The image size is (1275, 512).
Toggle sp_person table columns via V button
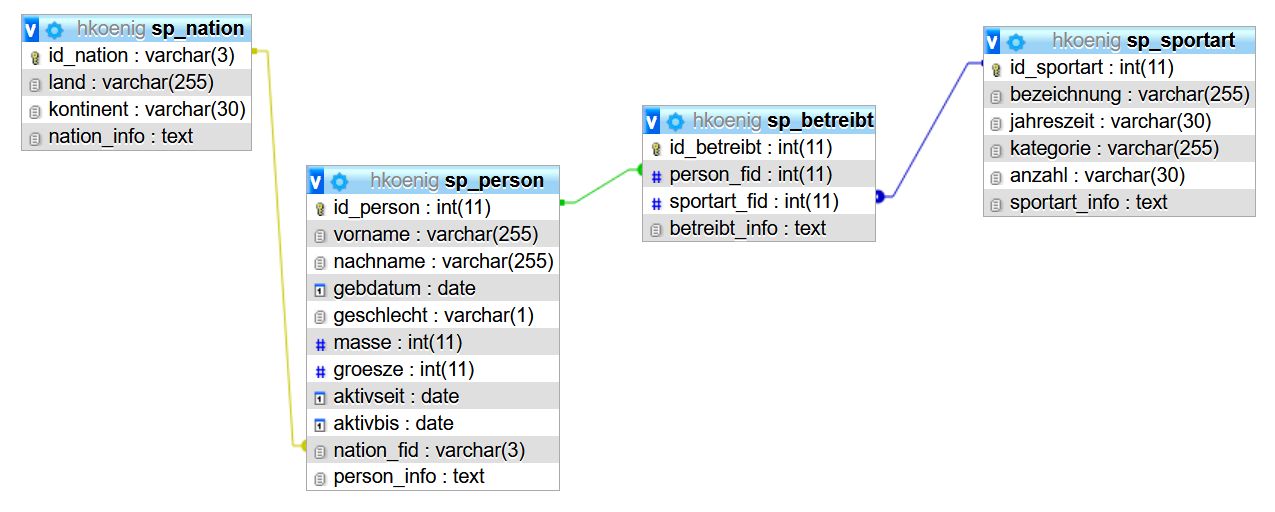point(316,181)
